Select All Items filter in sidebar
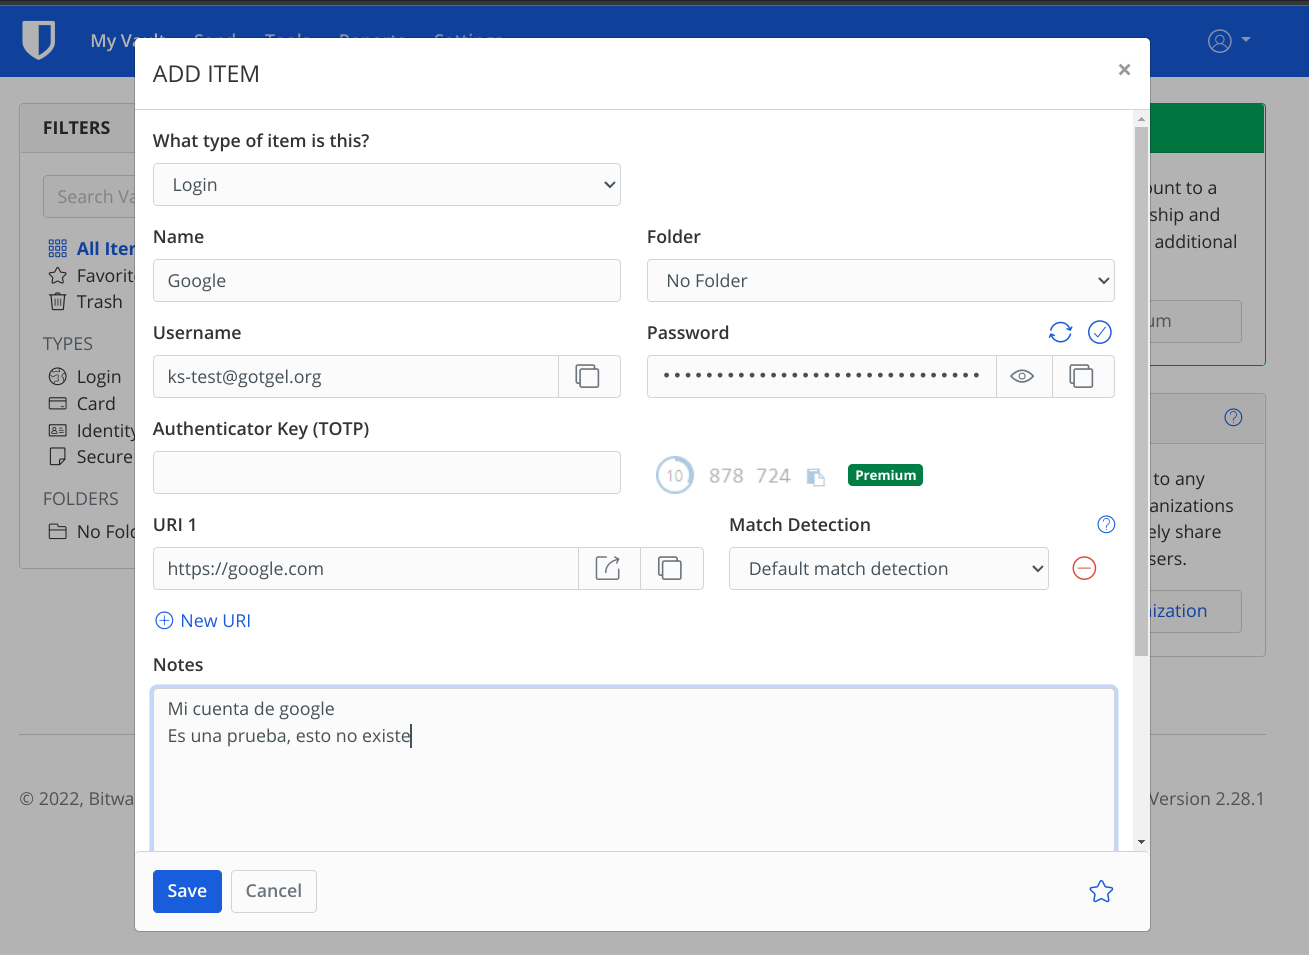This screenshot has width=1309, height=955. 91,249
